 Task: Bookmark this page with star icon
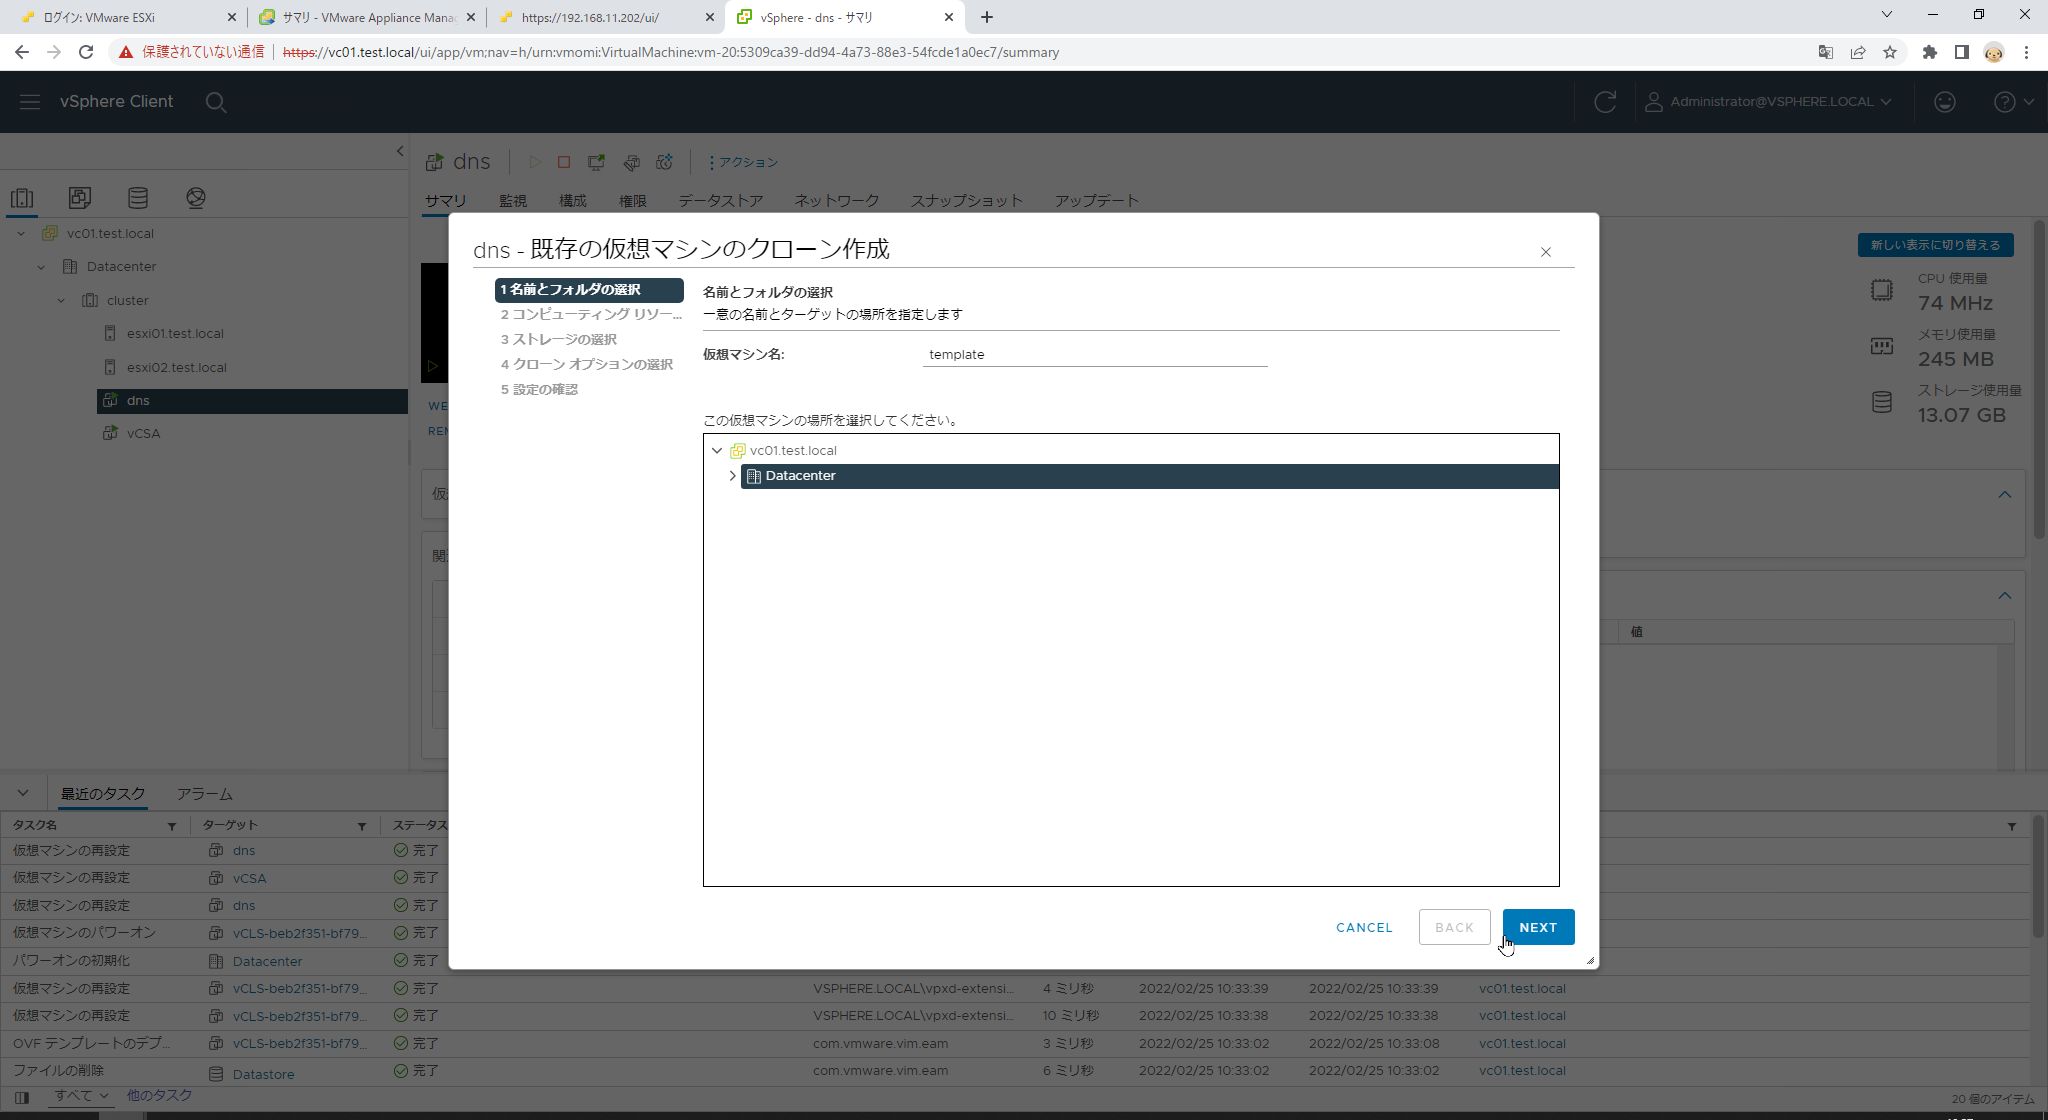pyautogui.click(x=1889, y=52)
